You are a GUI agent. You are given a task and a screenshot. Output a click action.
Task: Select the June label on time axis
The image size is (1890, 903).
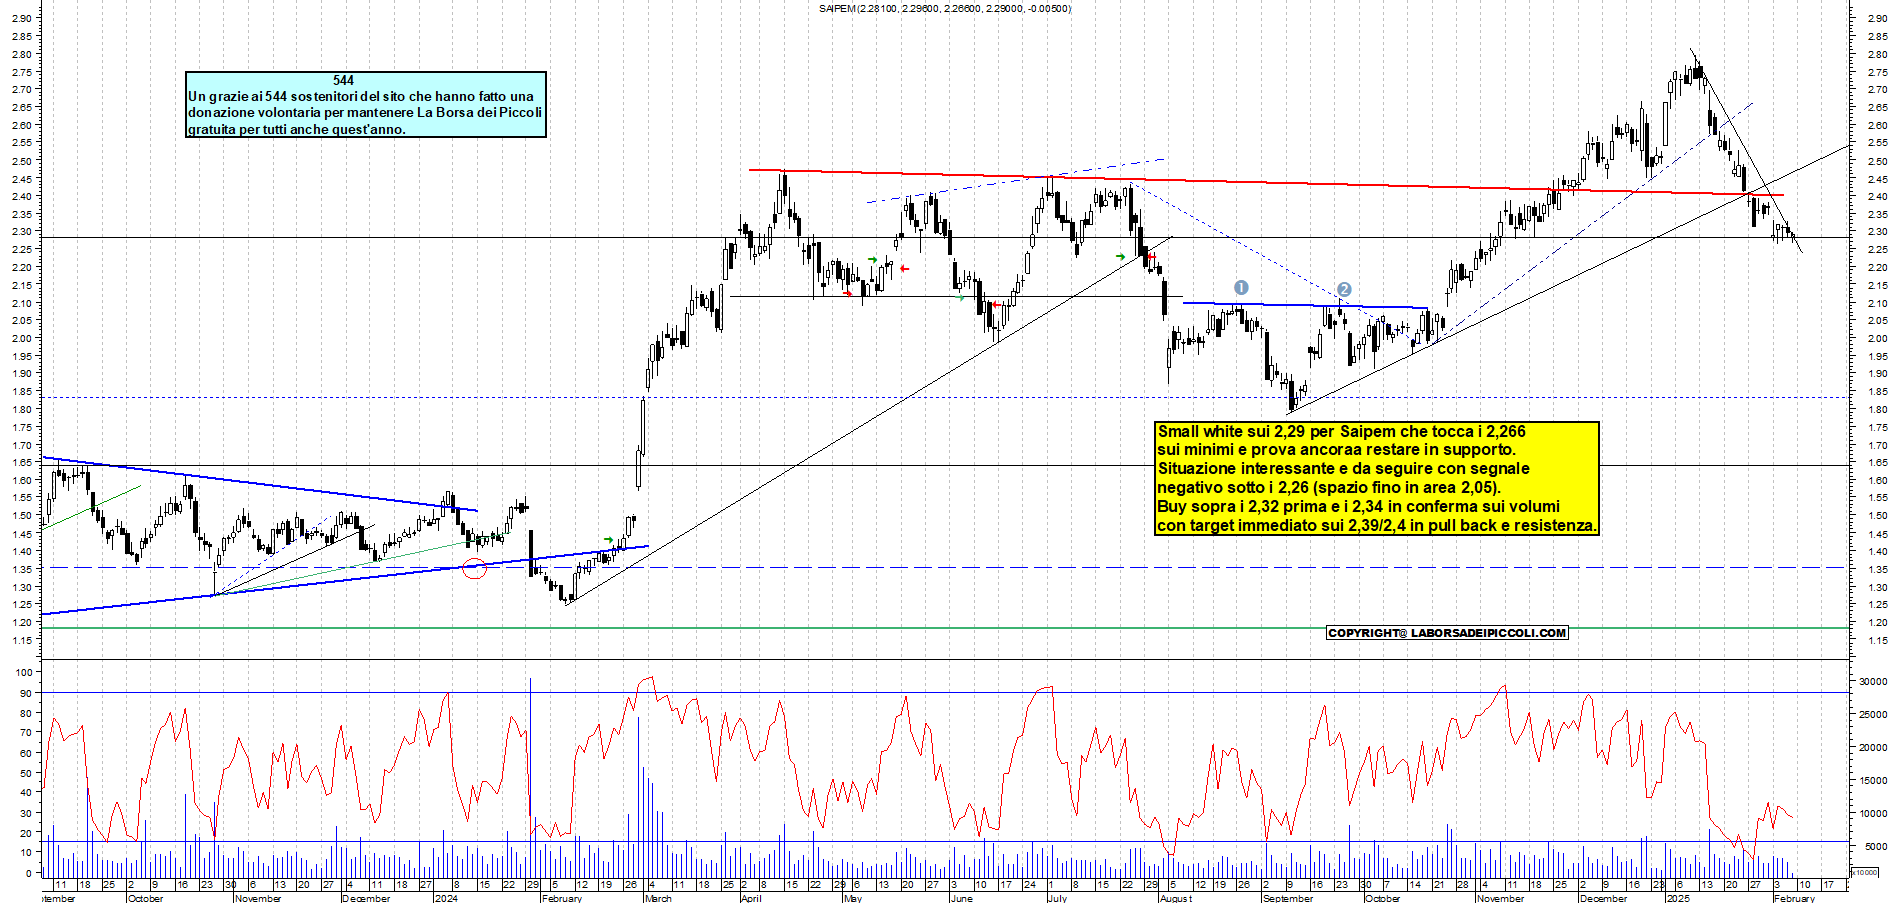pos(960,898)
